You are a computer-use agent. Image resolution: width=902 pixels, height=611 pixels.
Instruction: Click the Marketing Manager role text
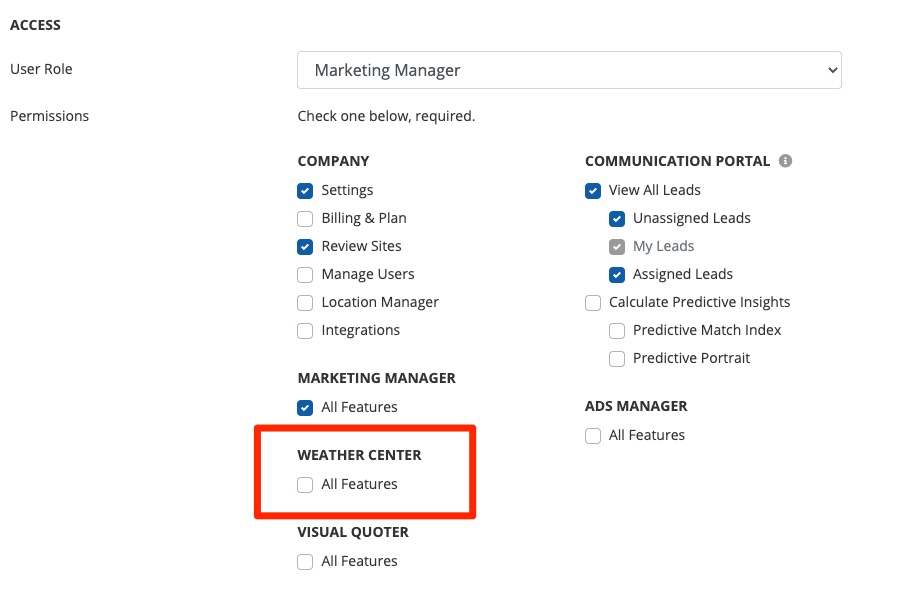387,70
